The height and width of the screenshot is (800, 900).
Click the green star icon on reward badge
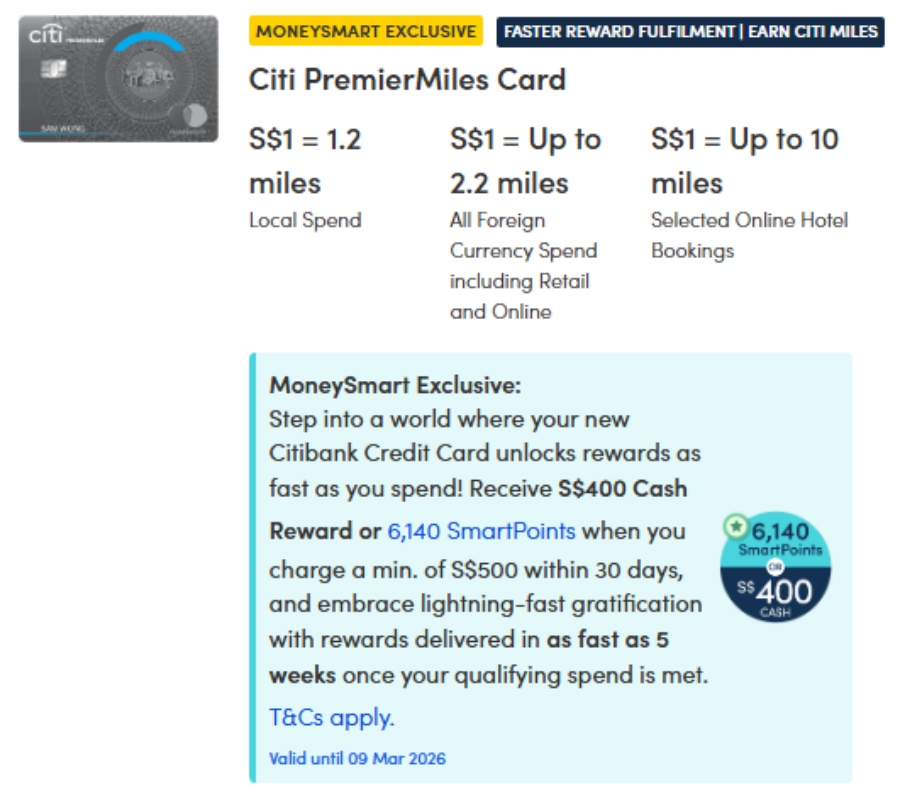(x=737, y=525)
